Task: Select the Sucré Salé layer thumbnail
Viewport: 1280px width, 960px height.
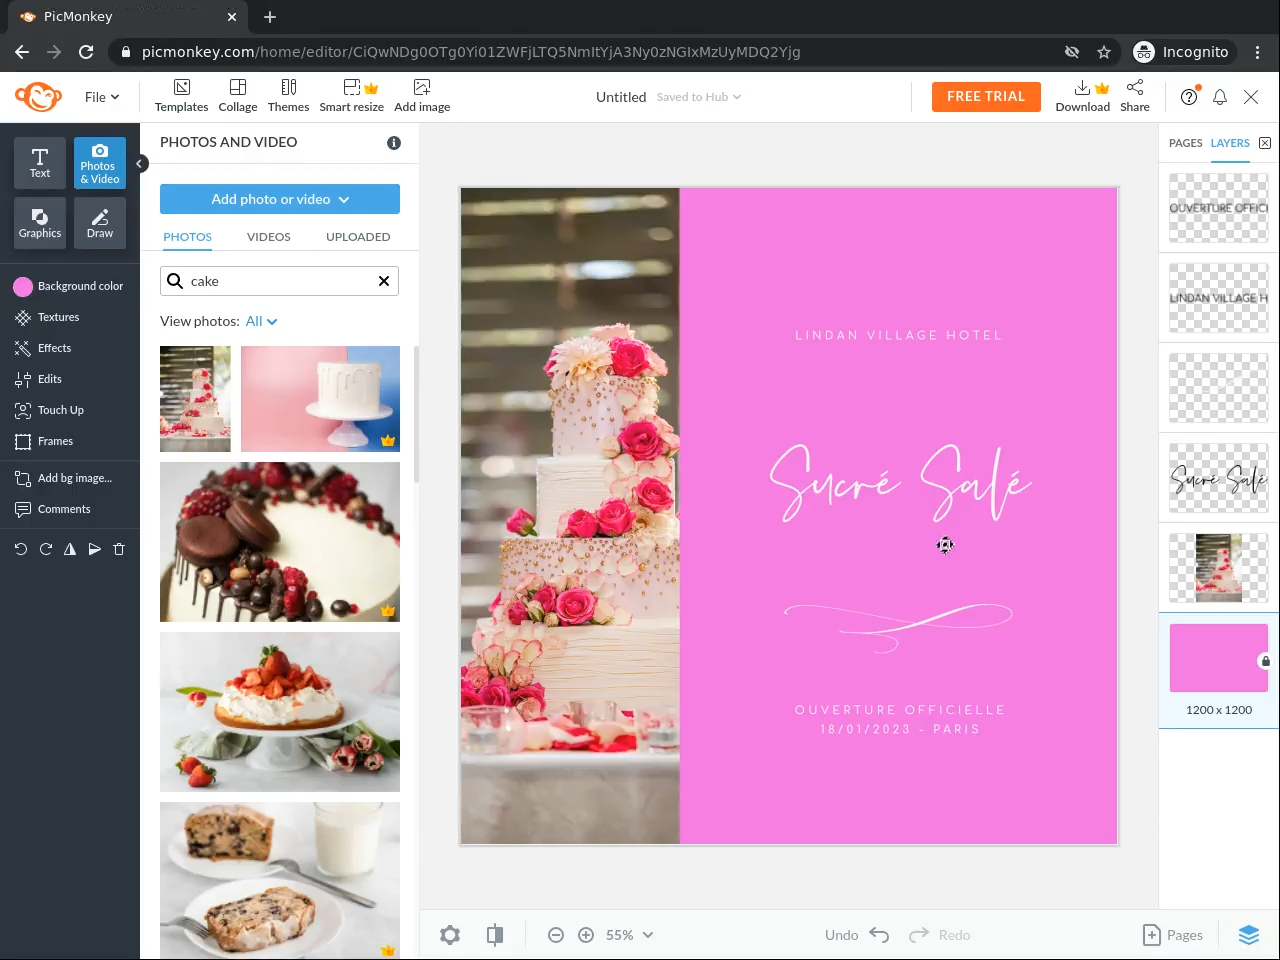Action: click(1219, 478)
